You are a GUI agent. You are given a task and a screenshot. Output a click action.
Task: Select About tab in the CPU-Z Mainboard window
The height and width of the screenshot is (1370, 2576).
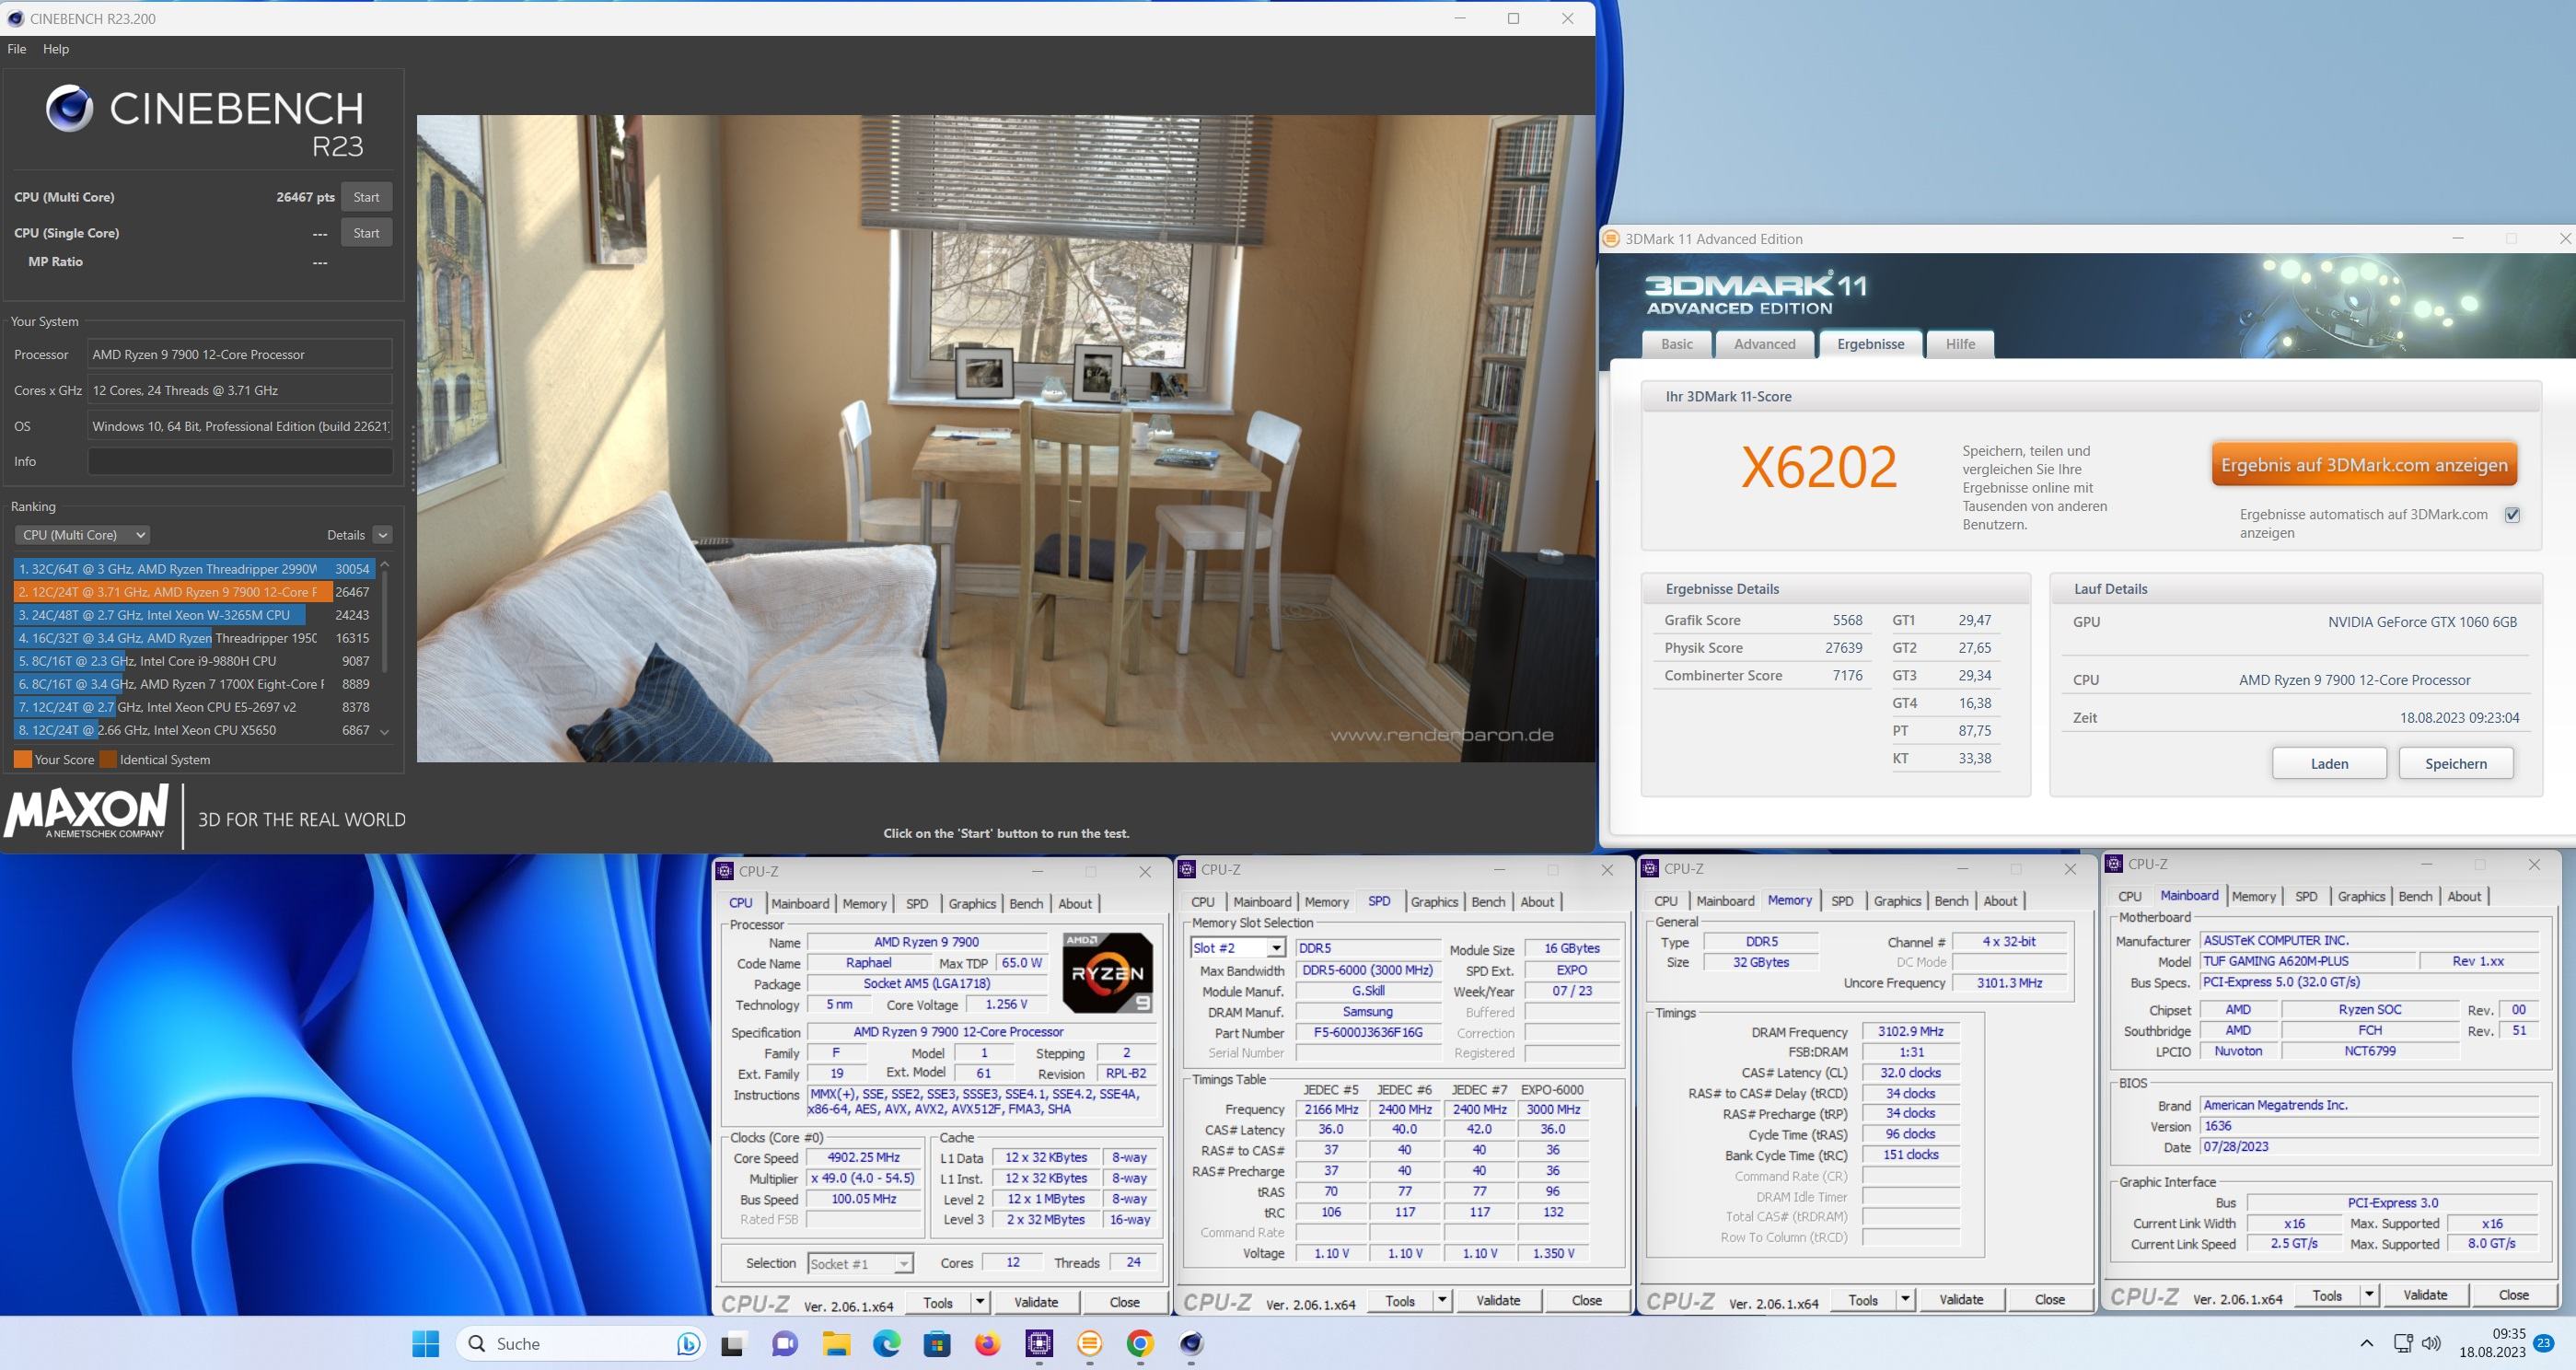(x=2464, y=896)
